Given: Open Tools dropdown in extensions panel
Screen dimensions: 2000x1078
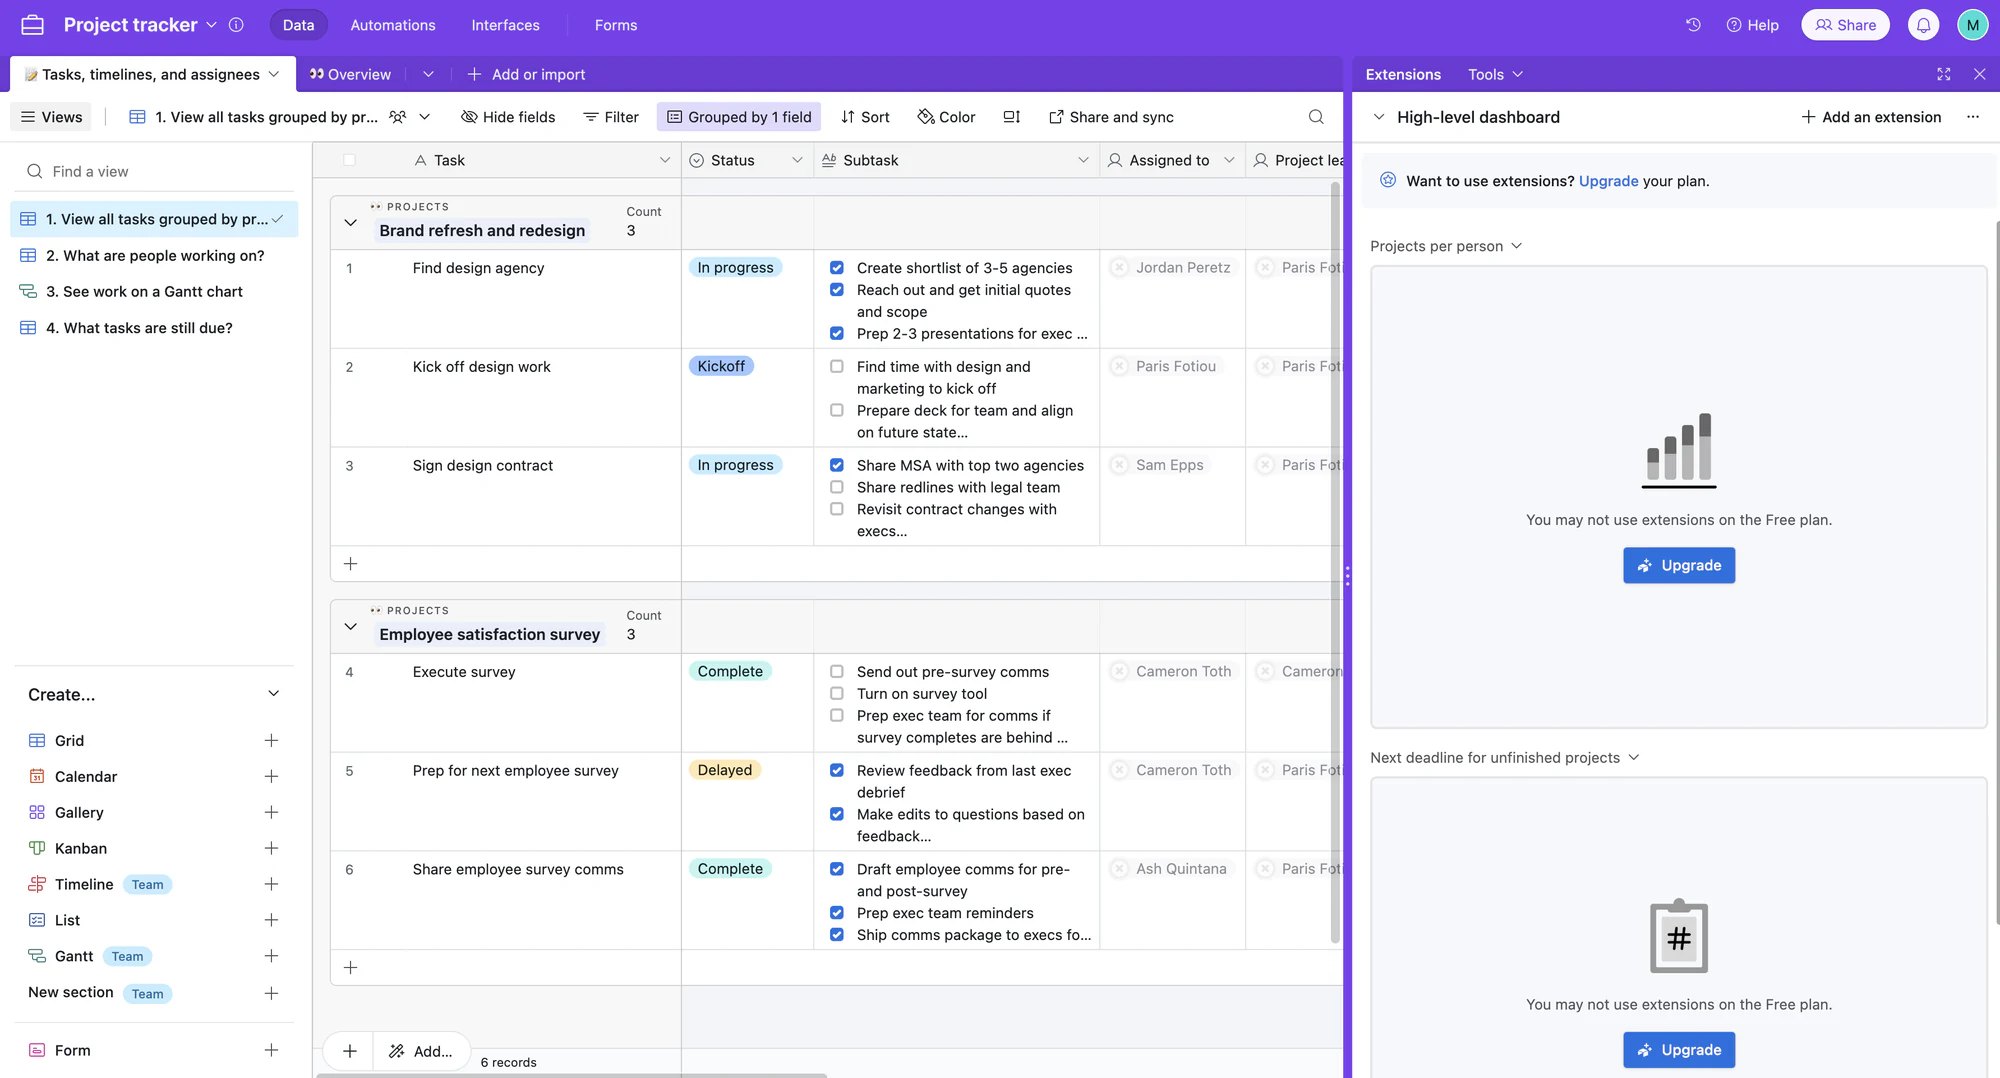Looking at the screenshot, I should (x=1495, y=74).
